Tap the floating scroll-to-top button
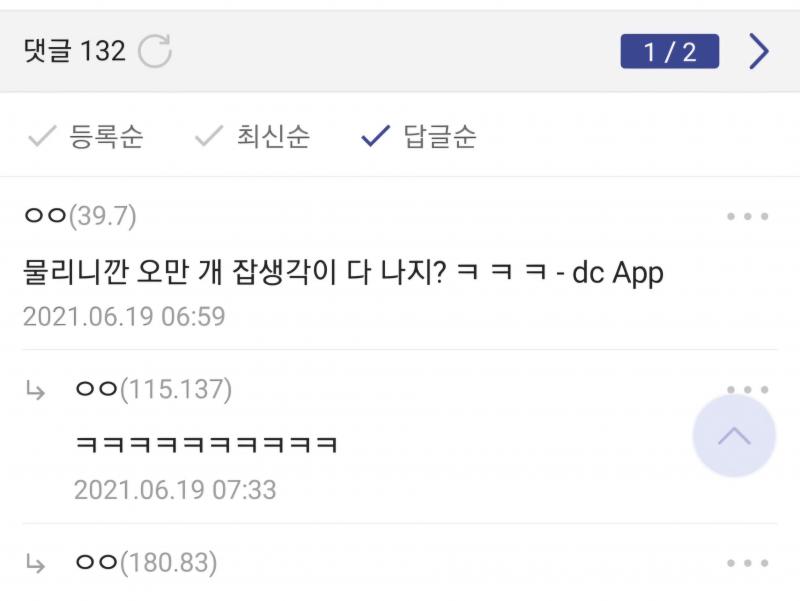The width and height of the screenshot is (800, 601). (734, 436)
